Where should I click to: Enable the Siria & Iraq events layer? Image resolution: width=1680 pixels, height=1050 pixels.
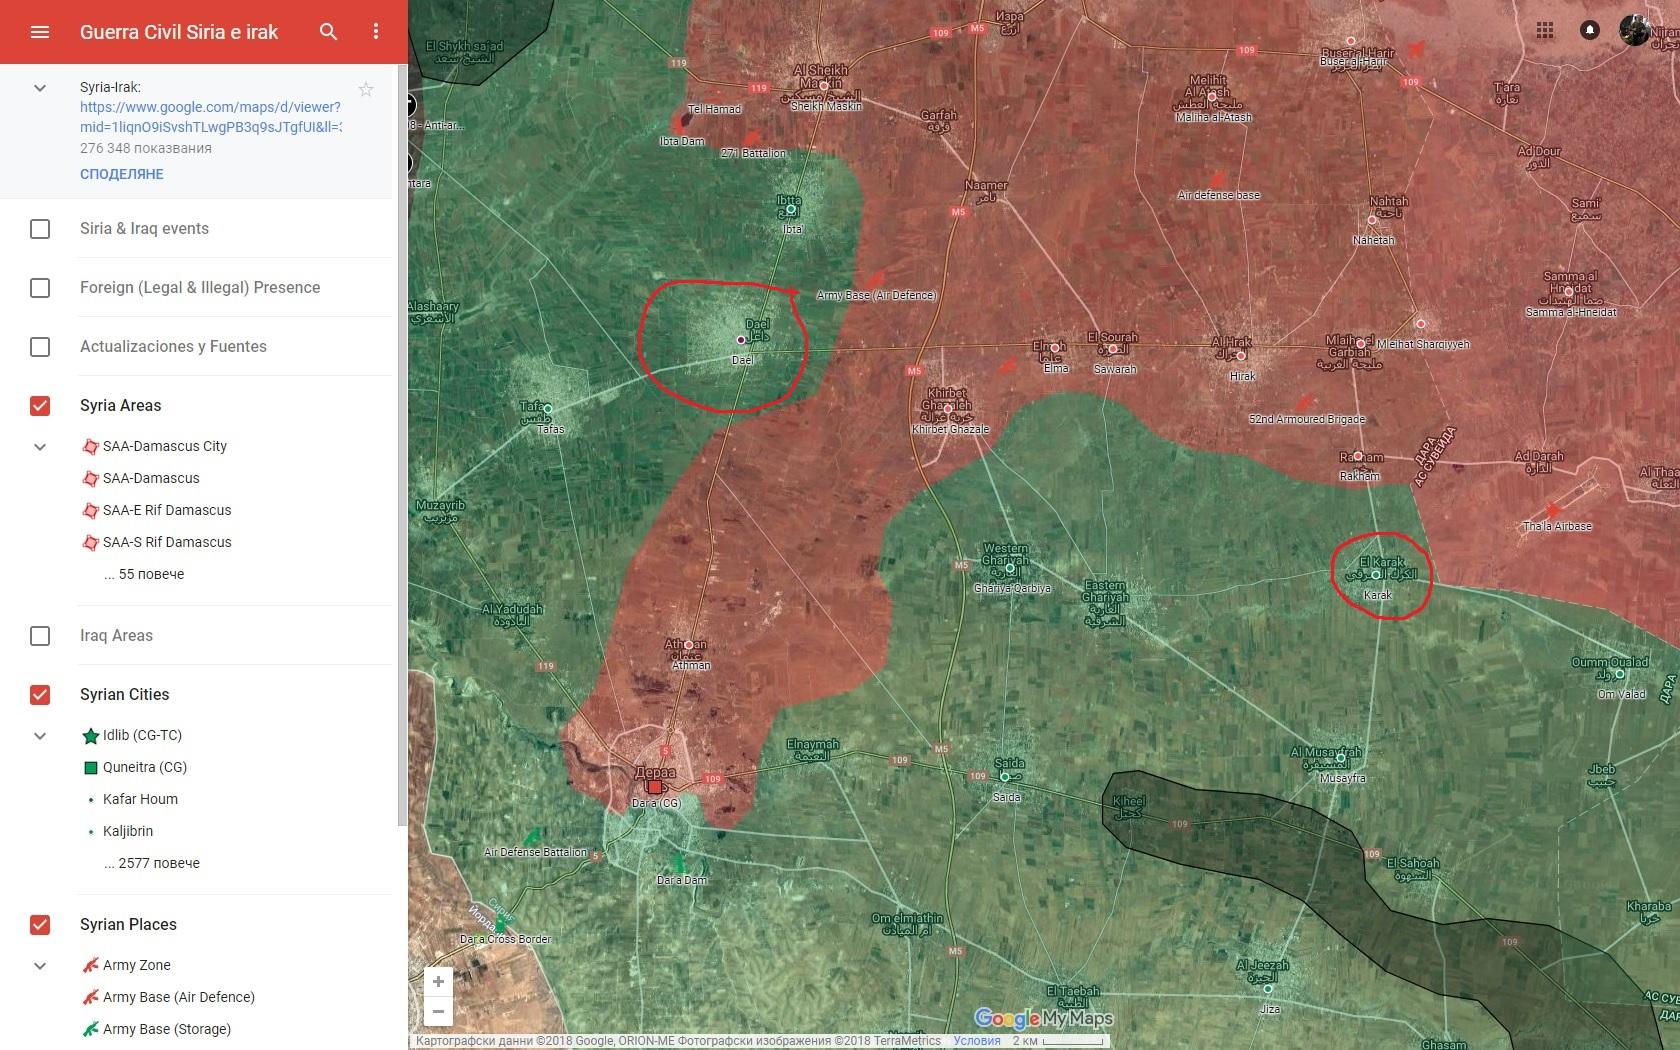click(x=40, y=229)
